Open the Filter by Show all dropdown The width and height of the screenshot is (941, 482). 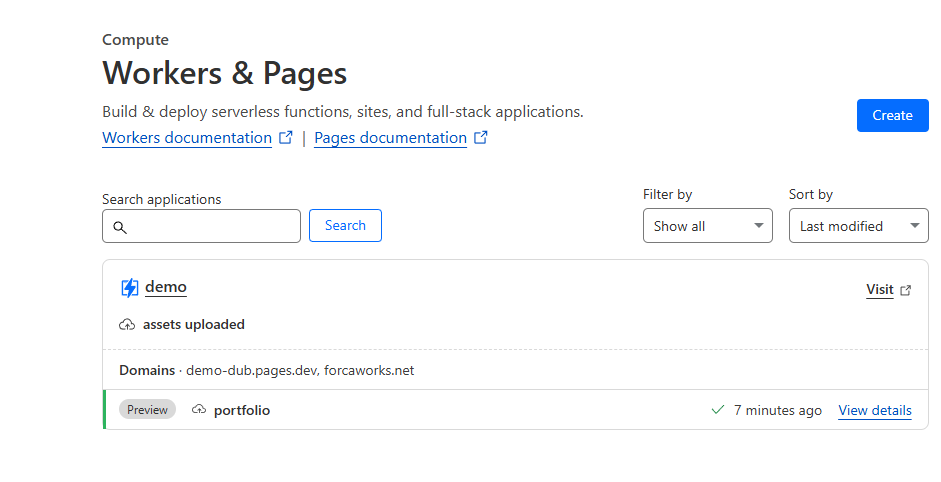(708, 226)
